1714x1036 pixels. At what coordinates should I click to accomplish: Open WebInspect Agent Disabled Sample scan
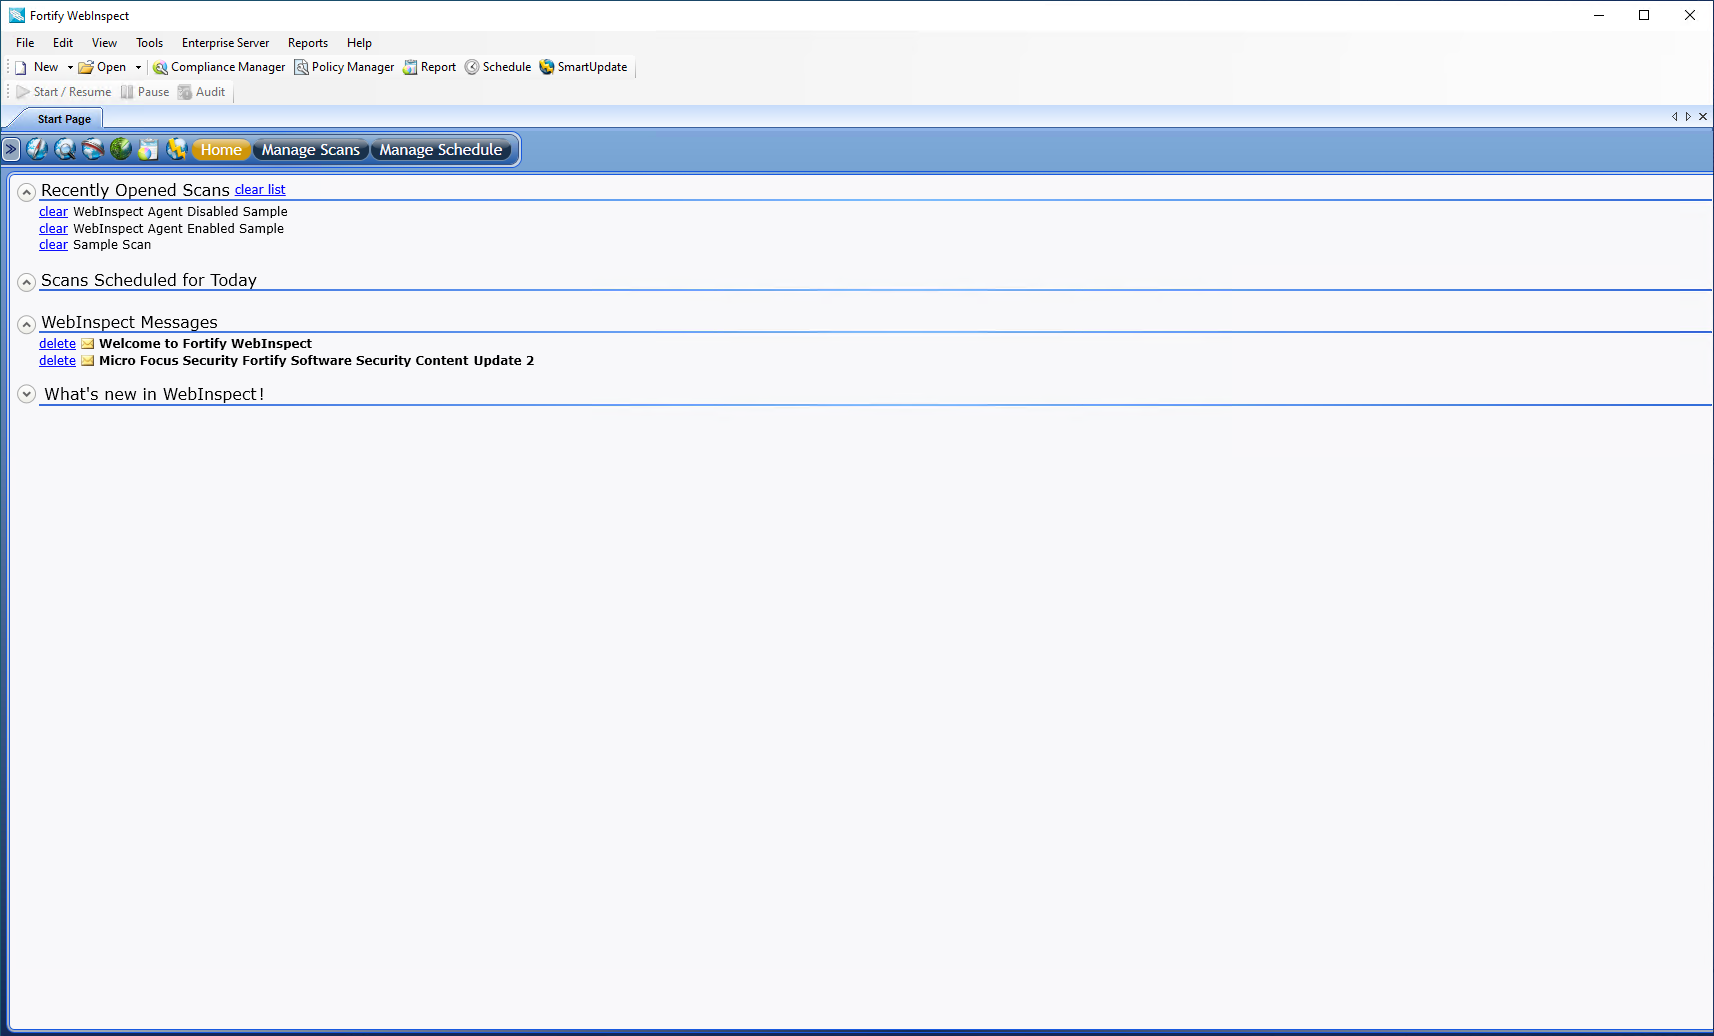180,212
